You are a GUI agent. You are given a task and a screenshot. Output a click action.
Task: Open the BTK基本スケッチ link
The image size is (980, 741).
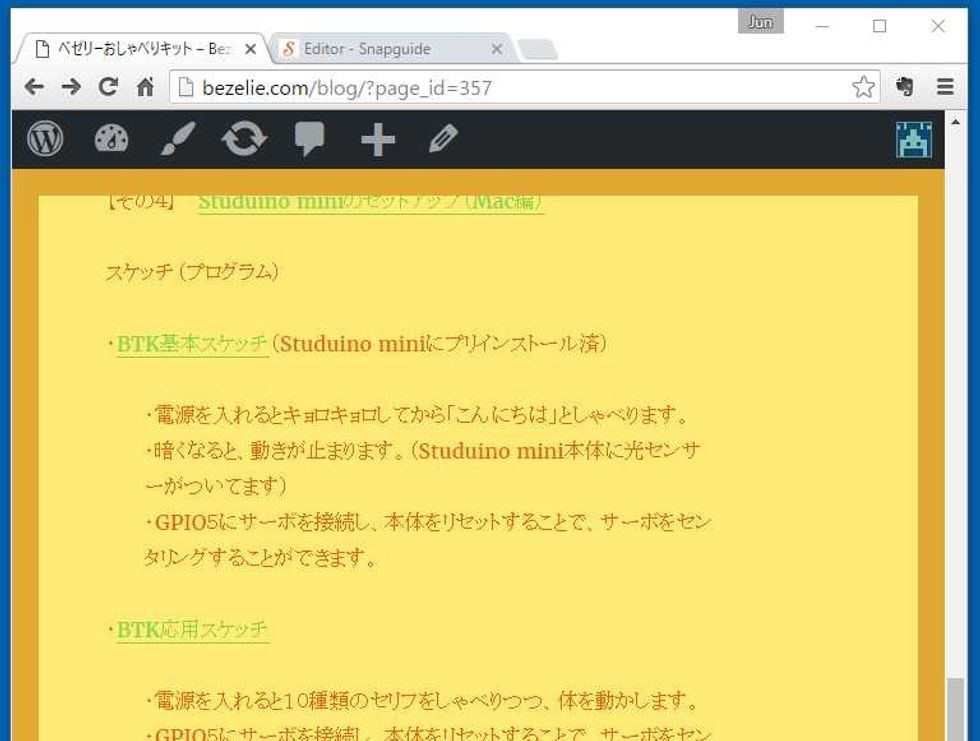(x=192, y=344)
